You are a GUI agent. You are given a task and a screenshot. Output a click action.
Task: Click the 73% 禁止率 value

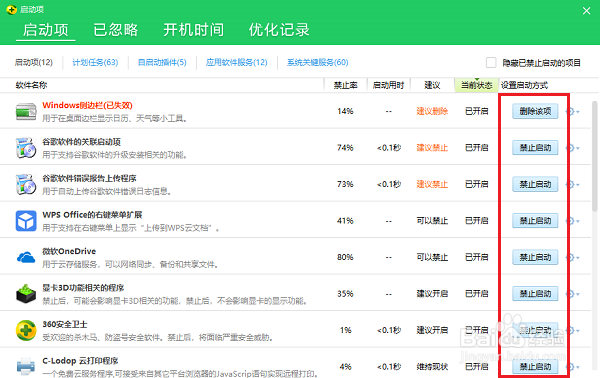(345, 184)
